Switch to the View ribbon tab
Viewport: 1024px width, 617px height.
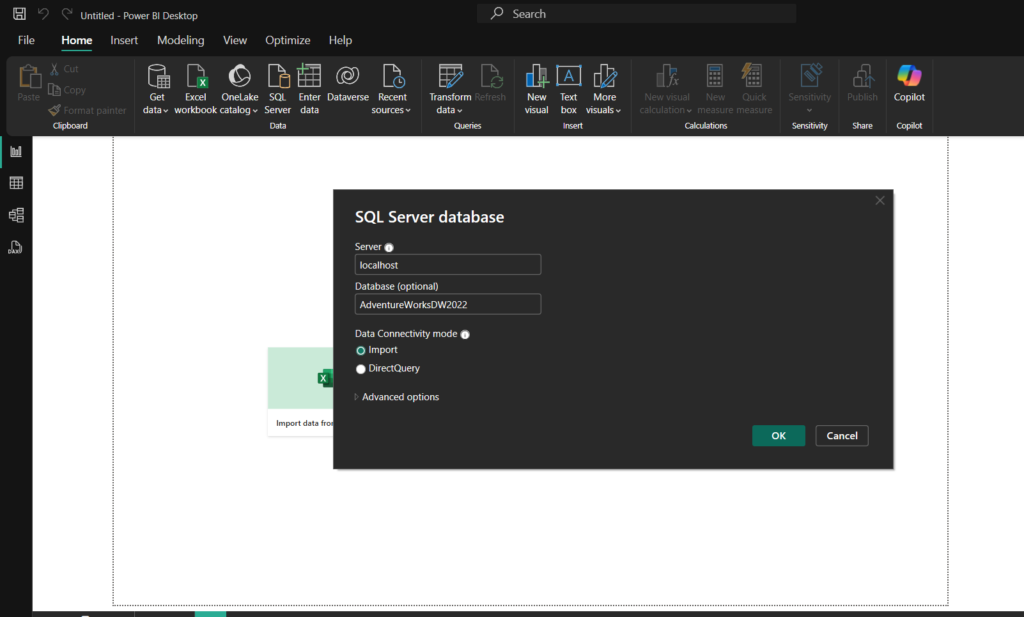pyautogui.click(x=235, y=40)
